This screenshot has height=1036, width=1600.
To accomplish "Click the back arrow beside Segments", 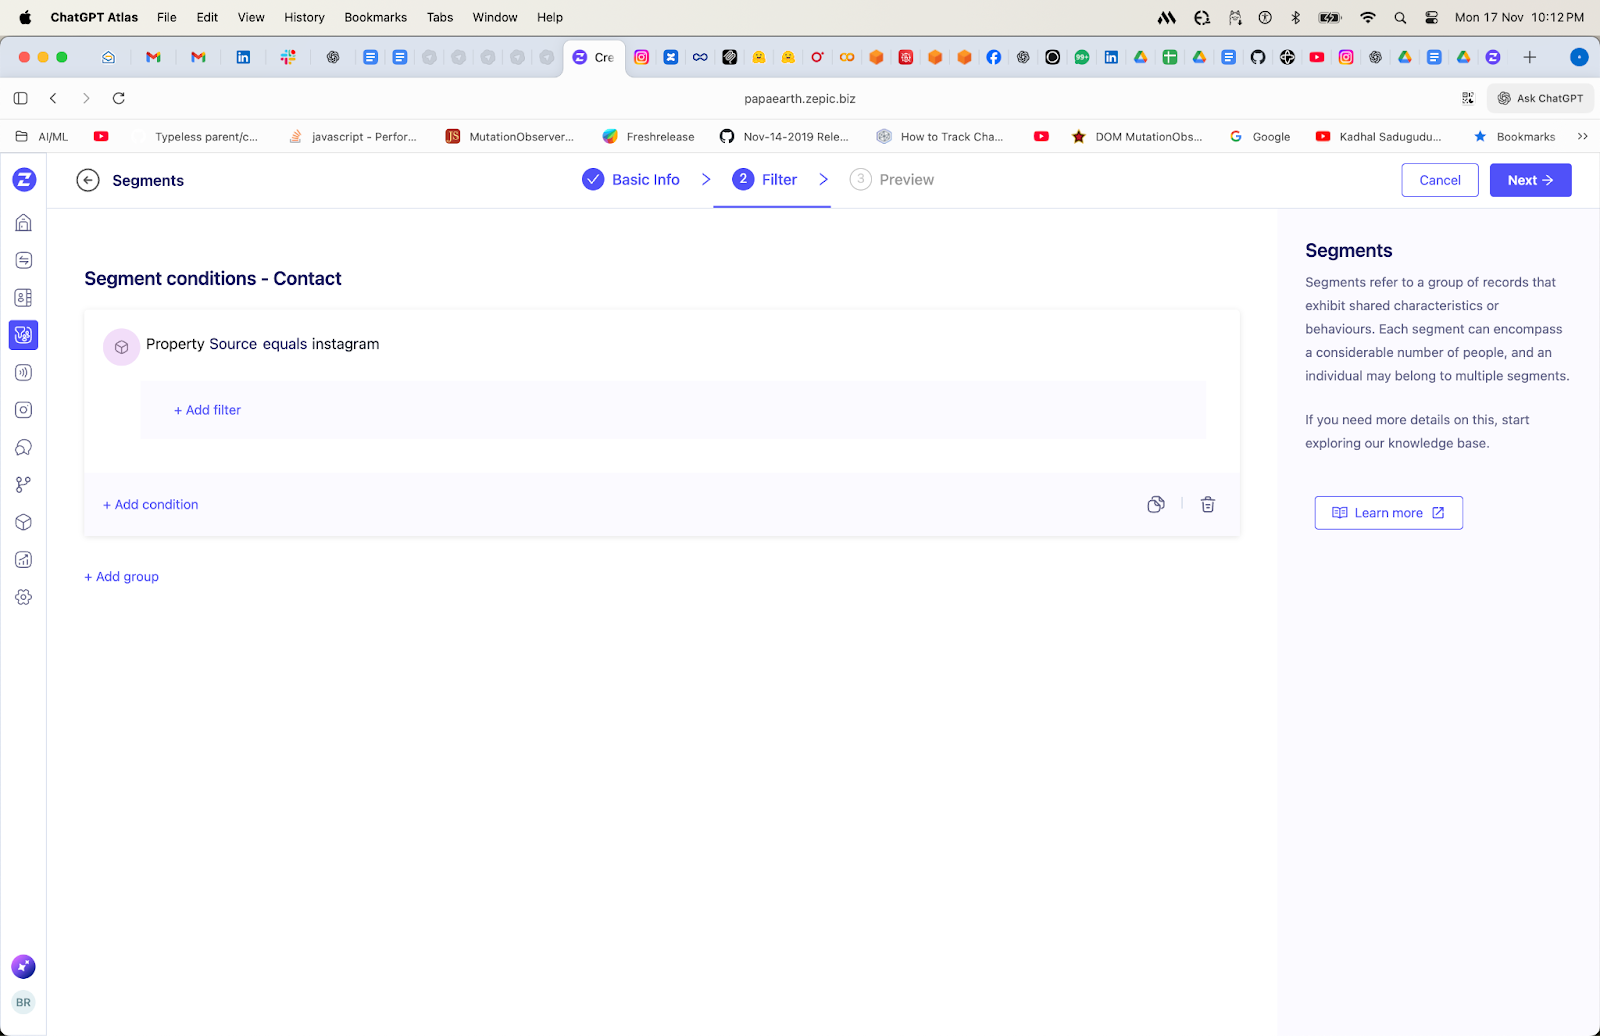I will 88,180.
